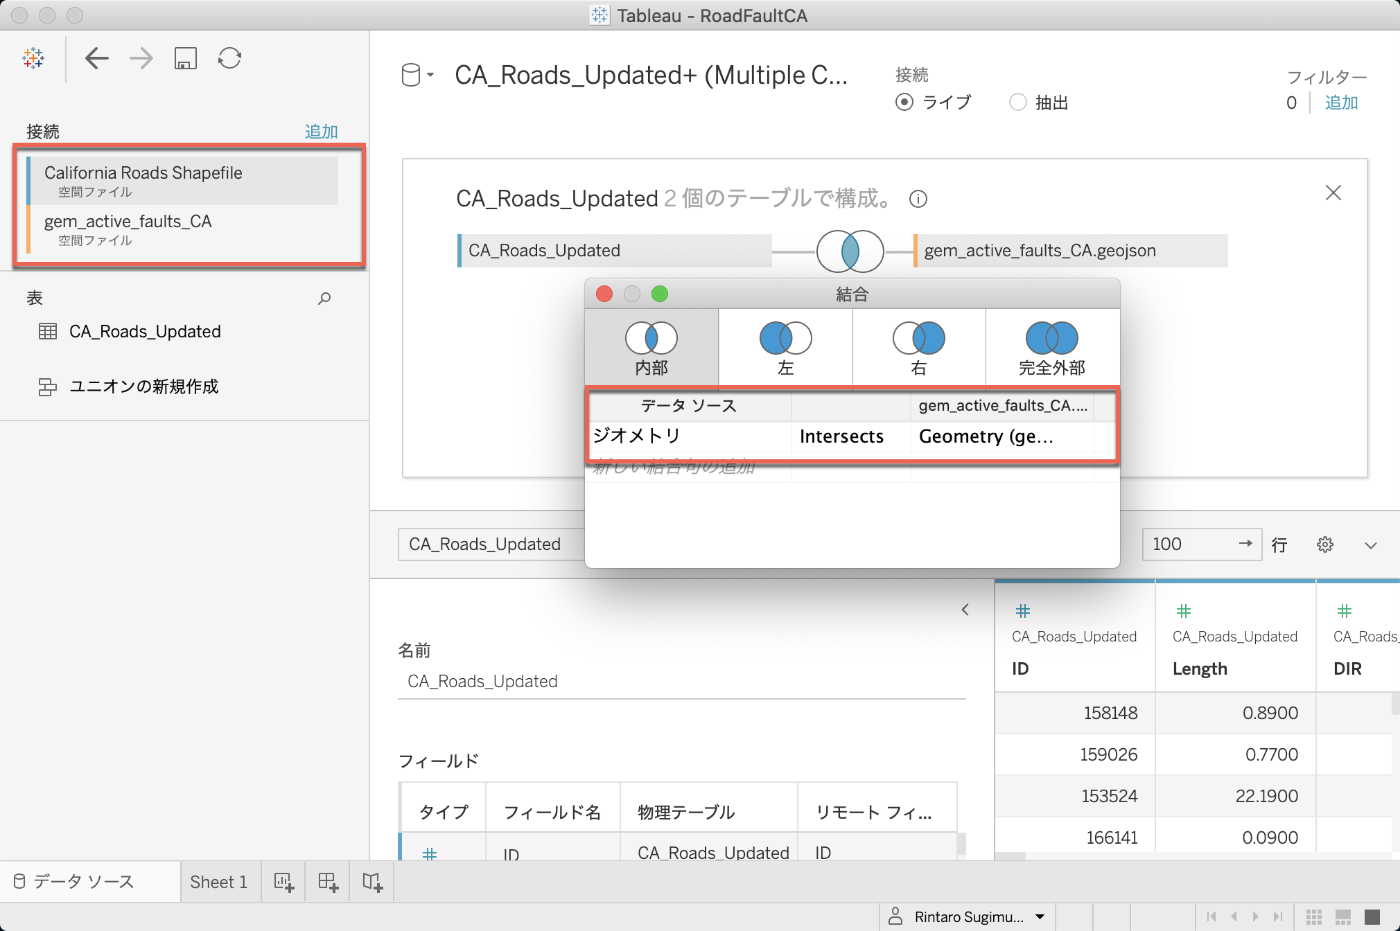Click the 名前 field CA_Roads_Updated
The width and height of the screenshot is (1400, 931).
pyautogui.click(x=682, y=682)
